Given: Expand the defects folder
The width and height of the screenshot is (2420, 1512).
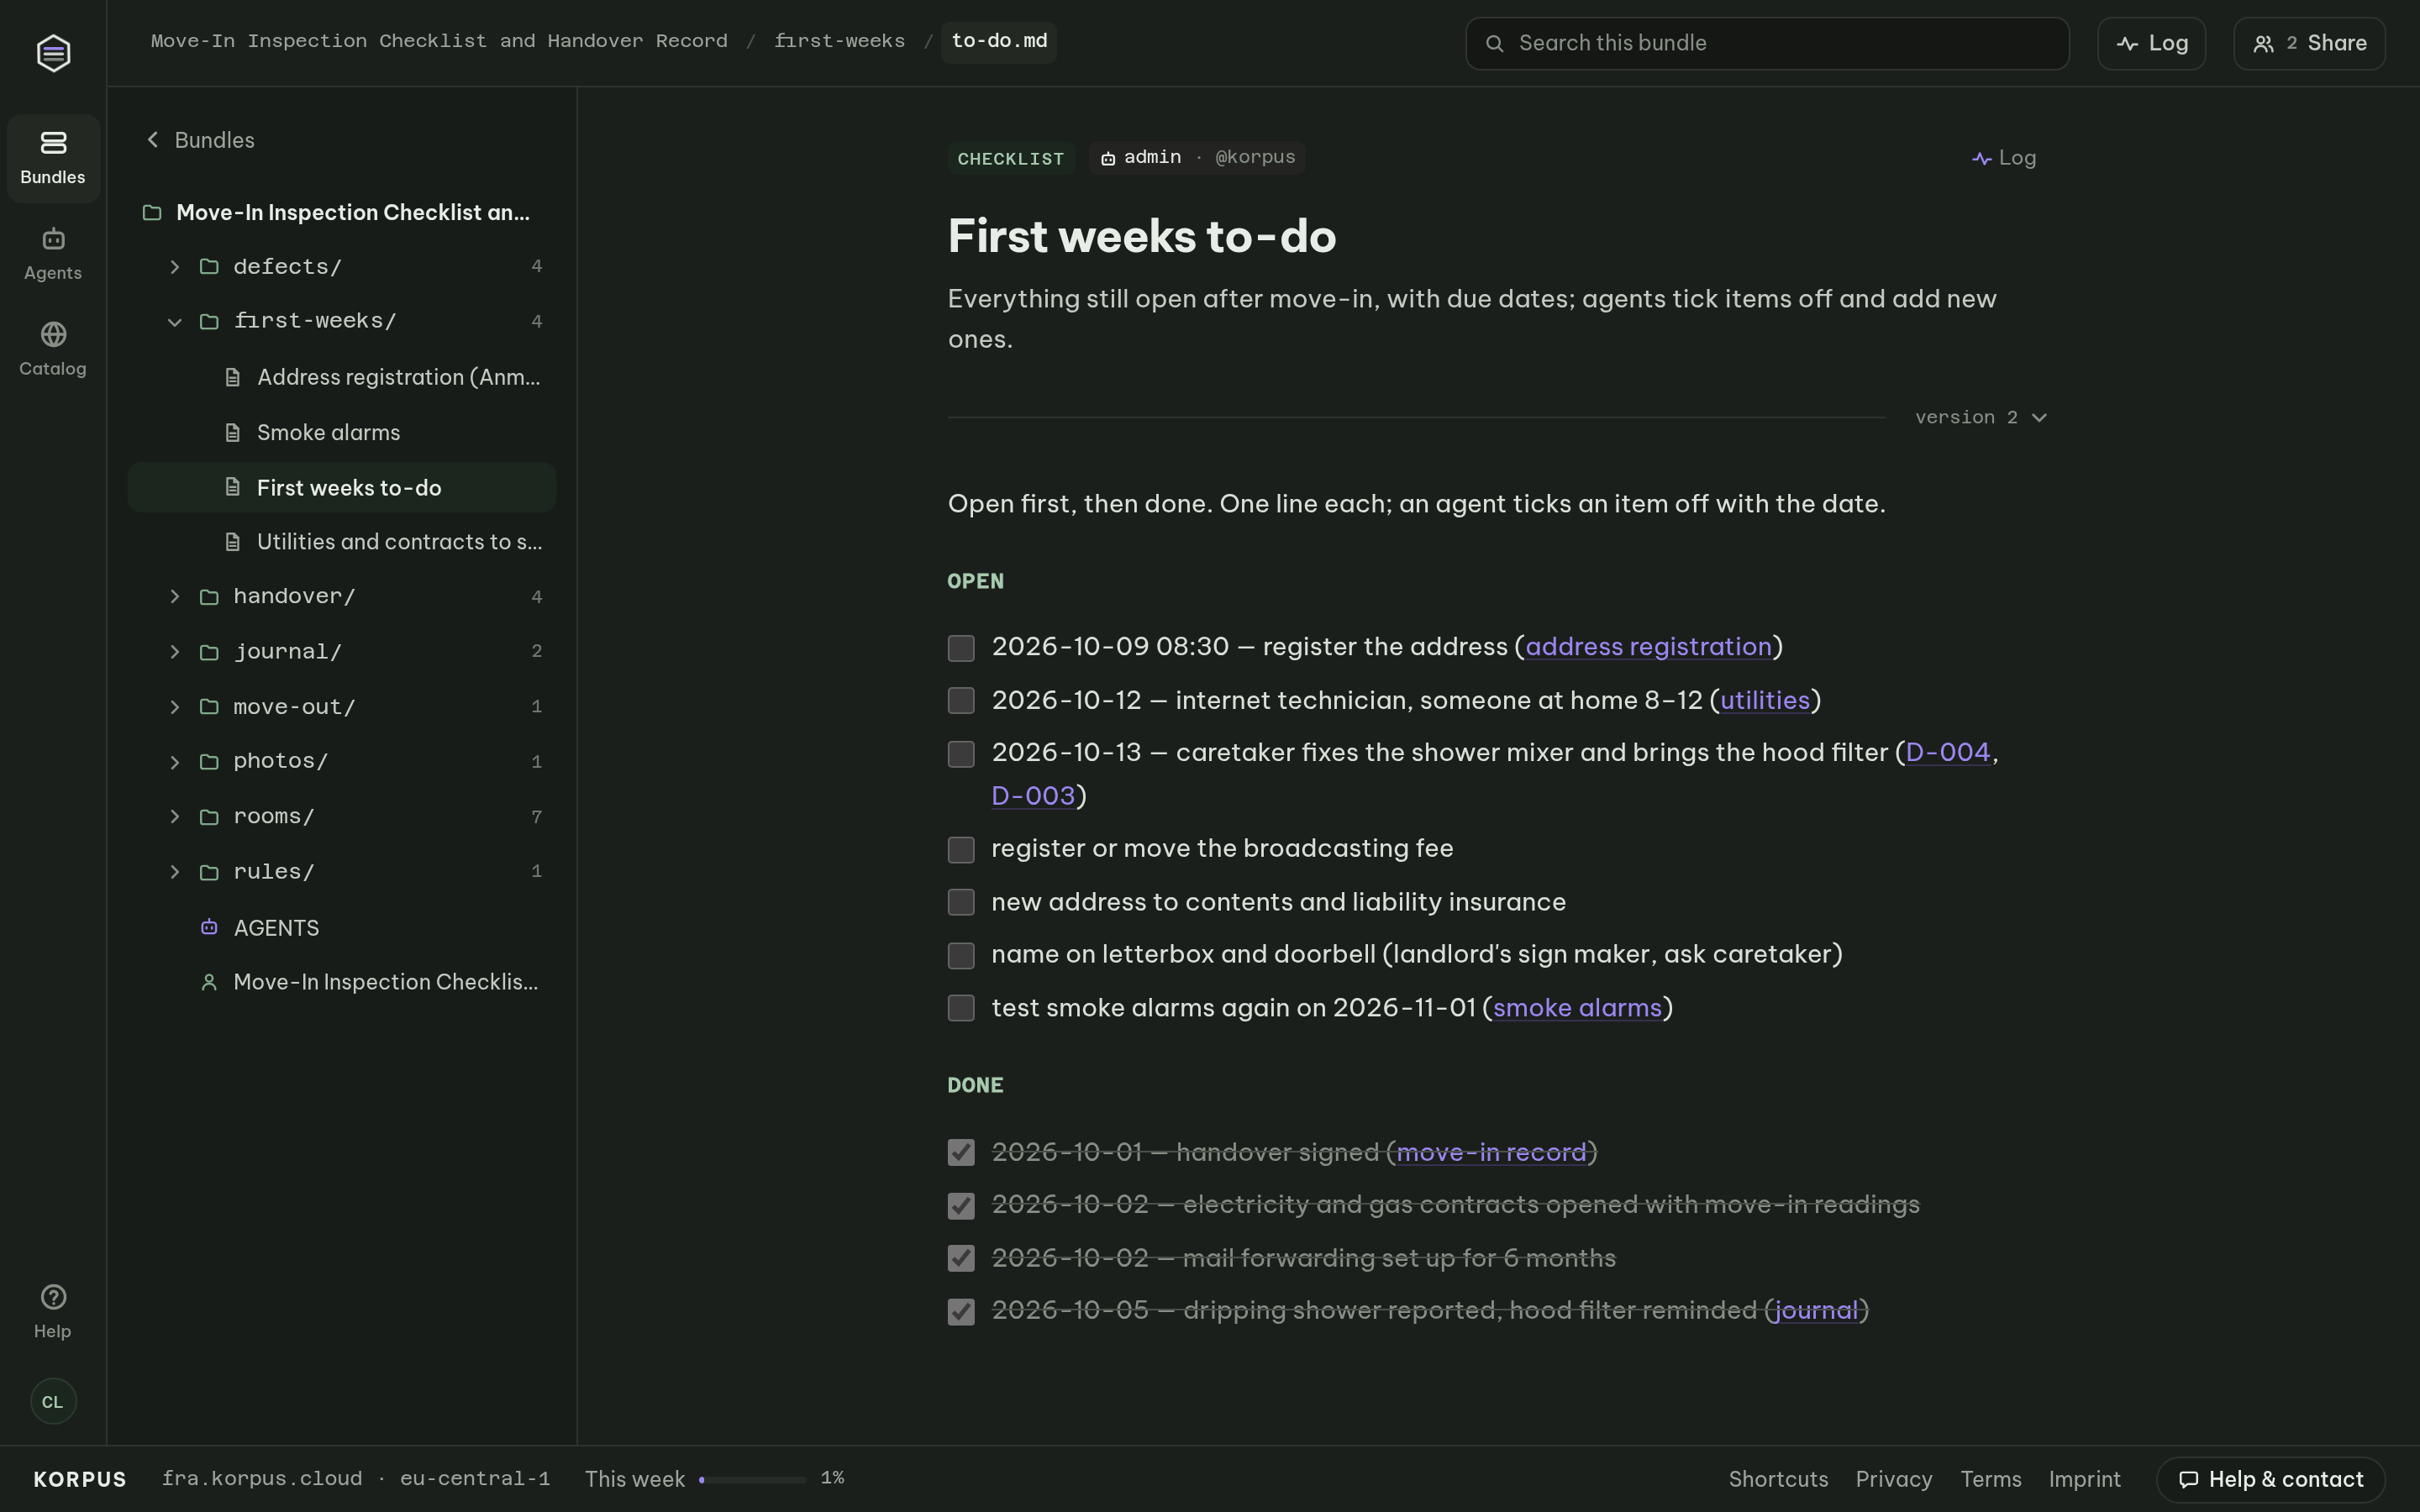Looking at the screenshot, I should pyautogui.click(x=175, y=267).
